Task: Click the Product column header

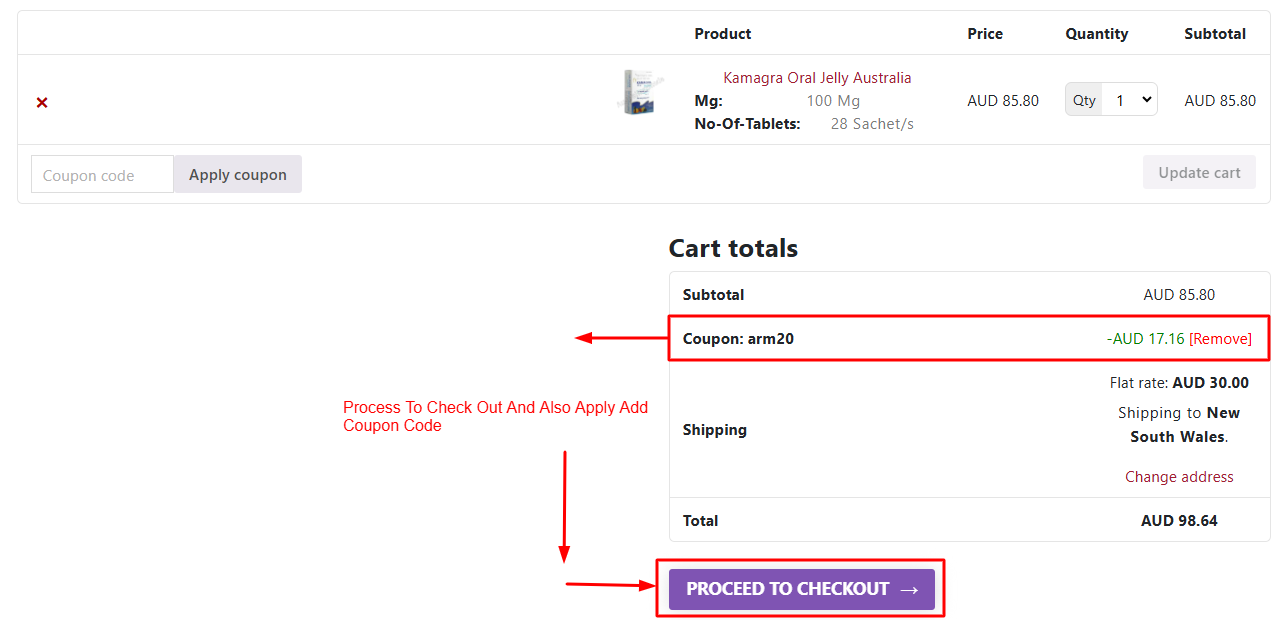Action: tap(723, 34)
